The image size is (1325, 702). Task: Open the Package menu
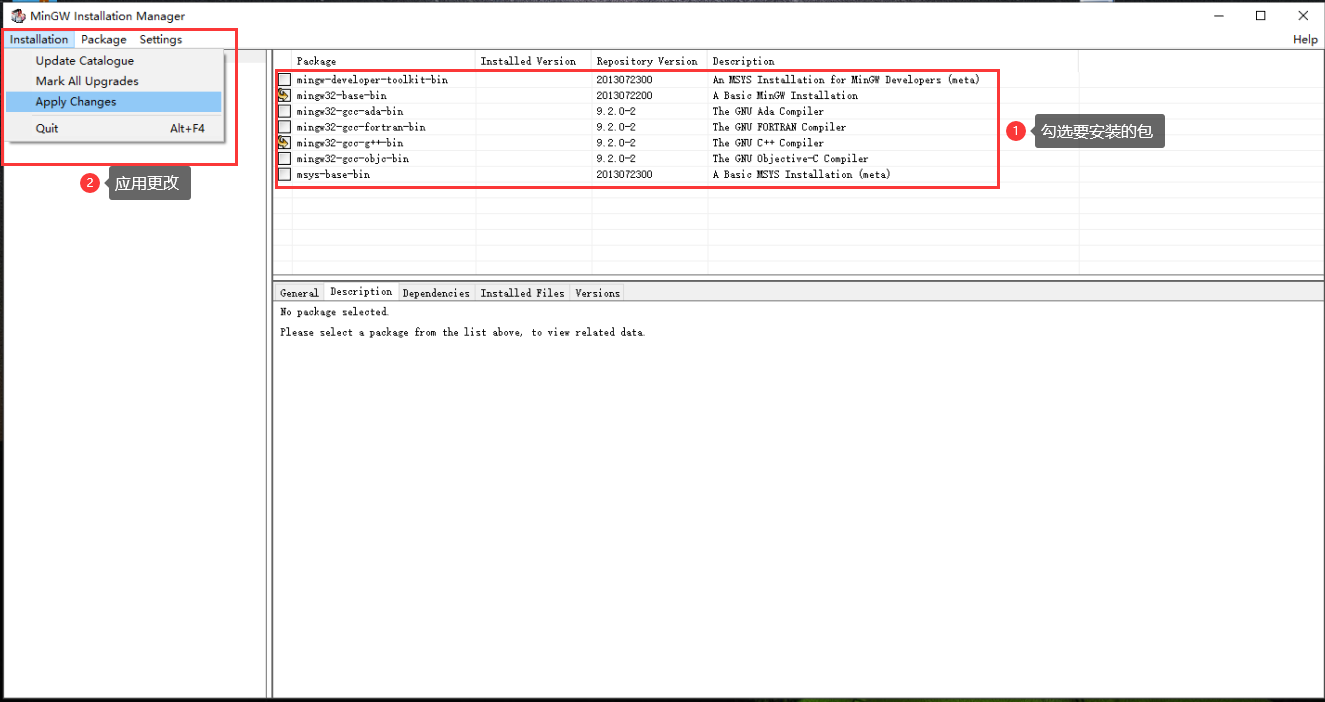(x=104, y=40)
